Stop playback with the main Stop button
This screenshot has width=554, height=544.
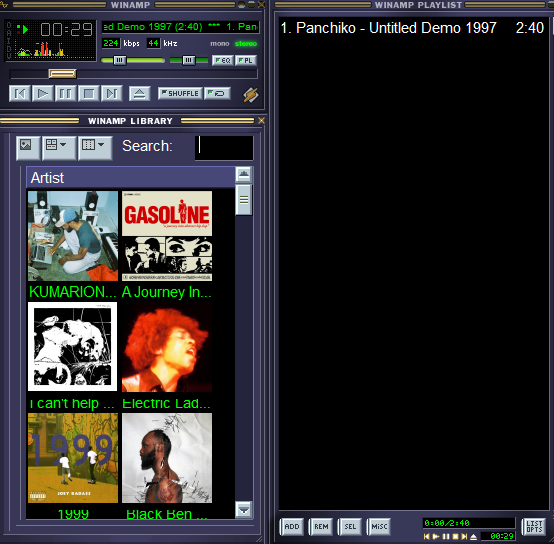(x=89, y=94)
